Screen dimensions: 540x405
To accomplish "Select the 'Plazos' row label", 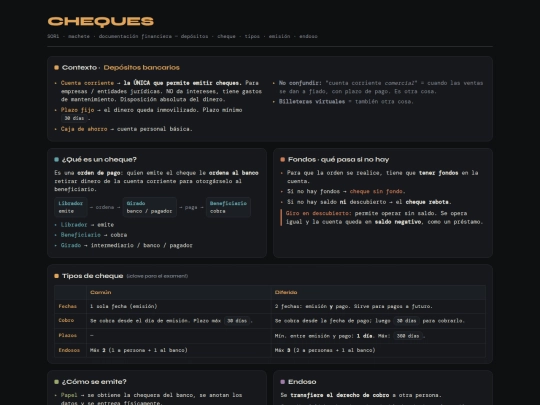I will (68, 335).
